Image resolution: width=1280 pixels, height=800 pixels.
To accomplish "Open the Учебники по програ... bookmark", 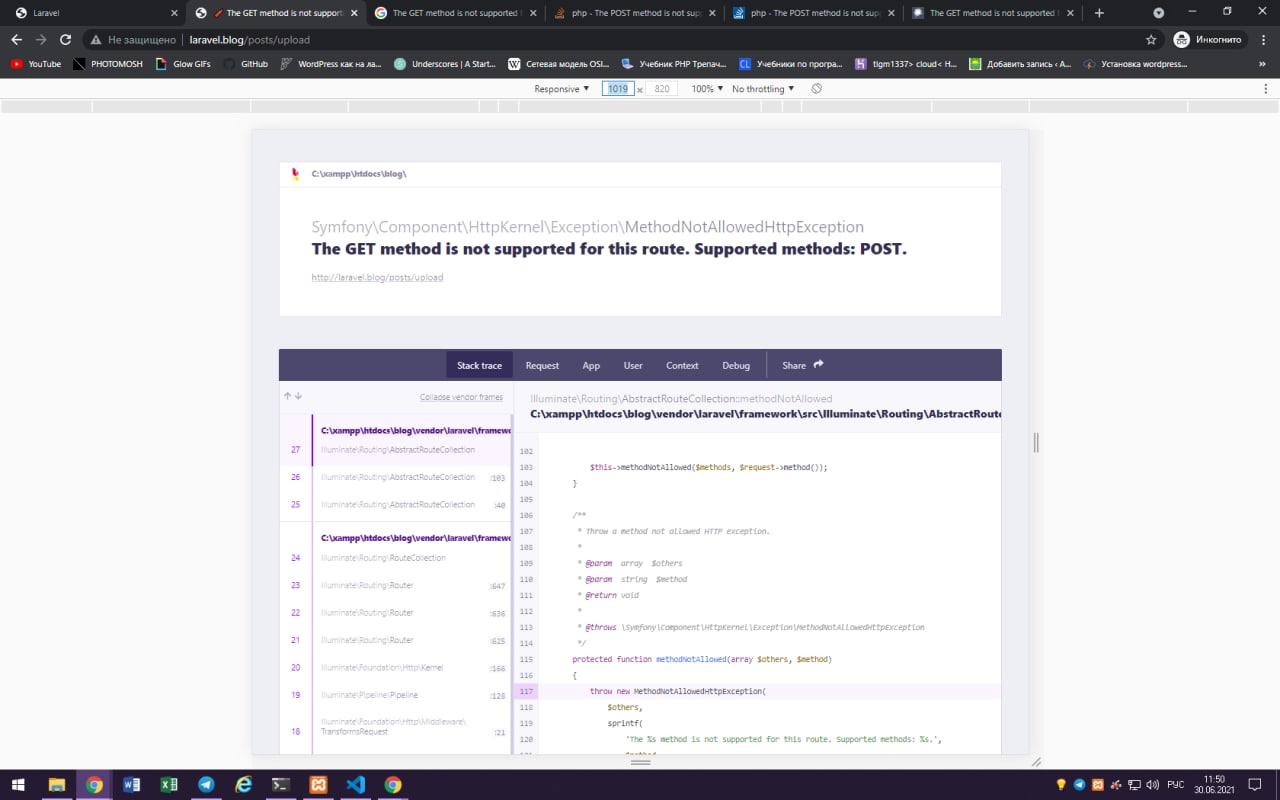I will [791, 64].
